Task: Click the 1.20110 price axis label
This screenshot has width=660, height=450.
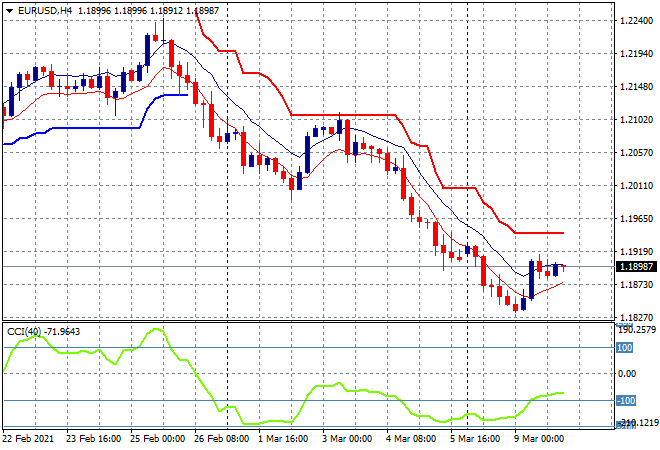Action: pos(631,186)
